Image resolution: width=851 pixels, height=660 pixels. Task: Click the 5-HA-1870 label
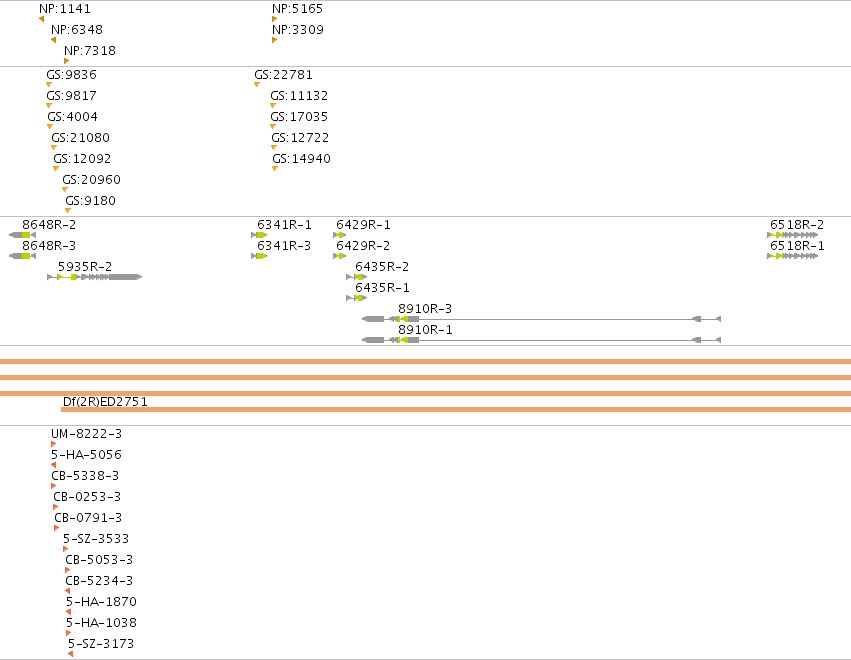pos(101,602)
